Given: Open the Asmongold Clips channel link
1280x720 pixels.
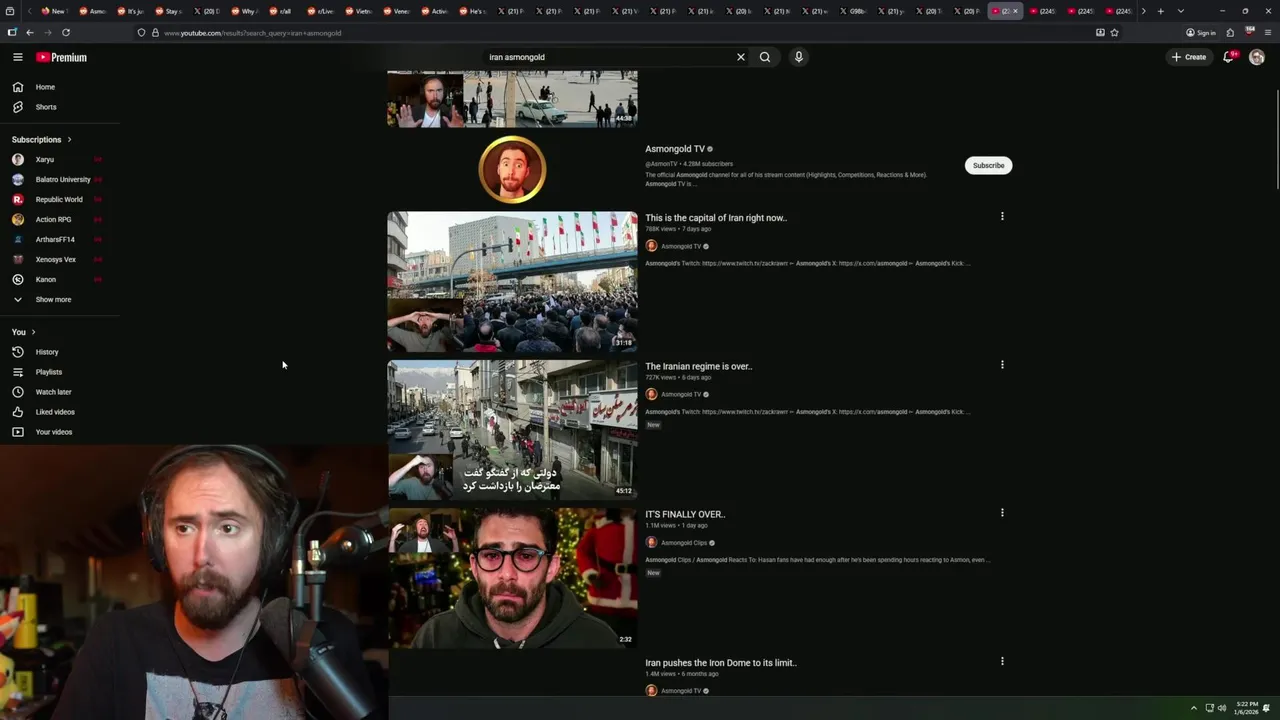Looking at the screenshot, I should coord(684,543).
